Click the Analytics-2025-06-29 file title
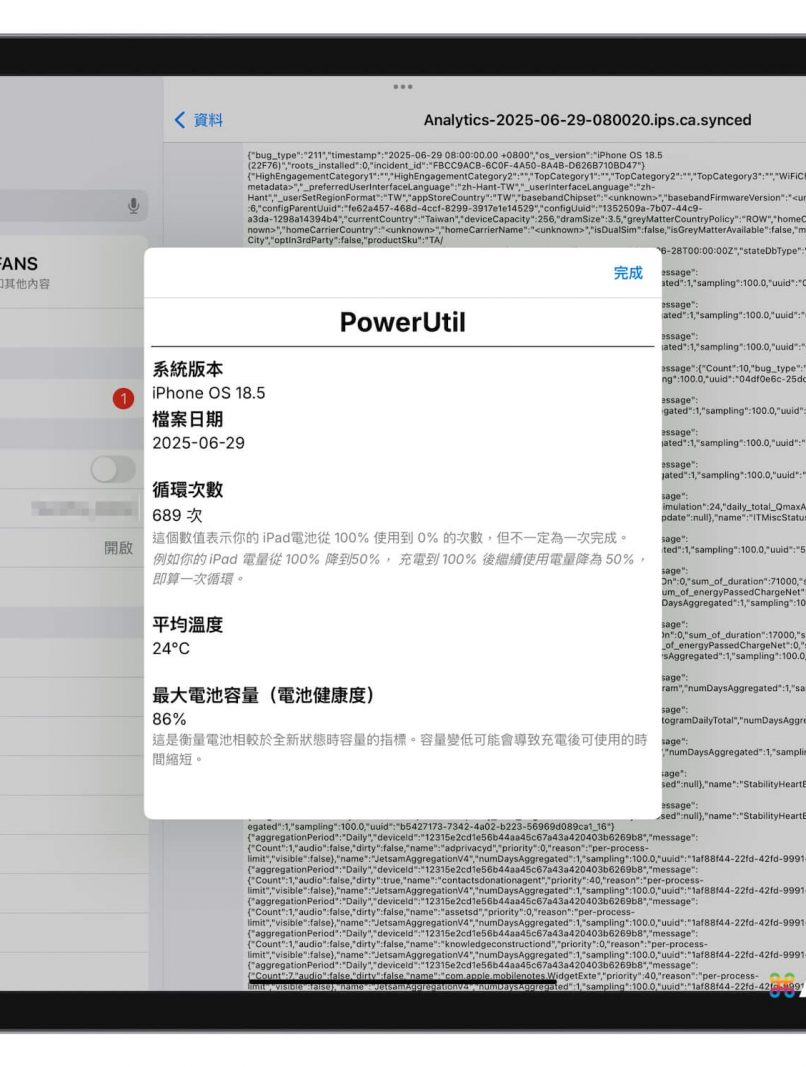The height and width of the screenshot is (1067, 806). [587, 120]
